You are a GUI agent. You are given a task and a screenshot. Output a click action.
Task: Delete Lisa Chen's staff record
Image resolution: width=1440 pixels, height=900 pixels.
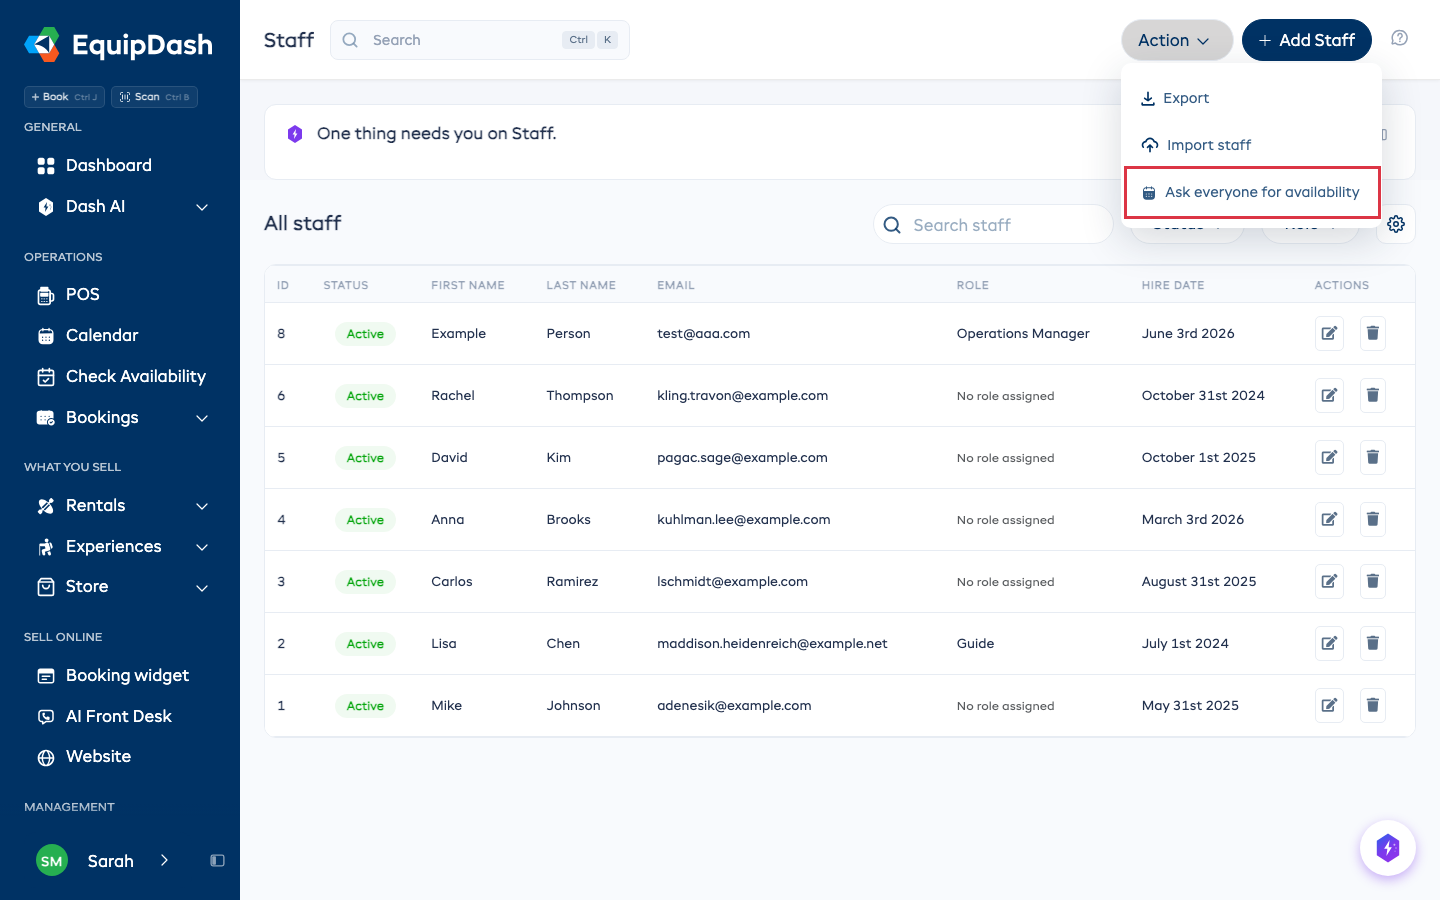click(1373, 643)
